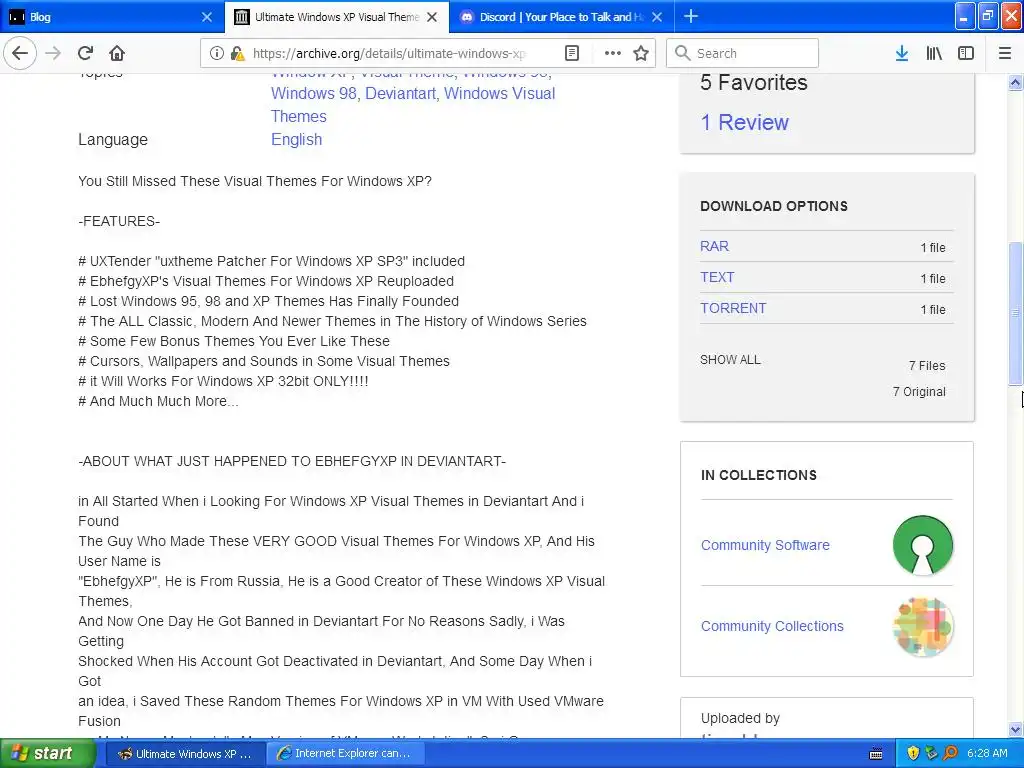Open the Deviantart topic link
This screenshot has height=768, width=1024.
tap(400, 93)
